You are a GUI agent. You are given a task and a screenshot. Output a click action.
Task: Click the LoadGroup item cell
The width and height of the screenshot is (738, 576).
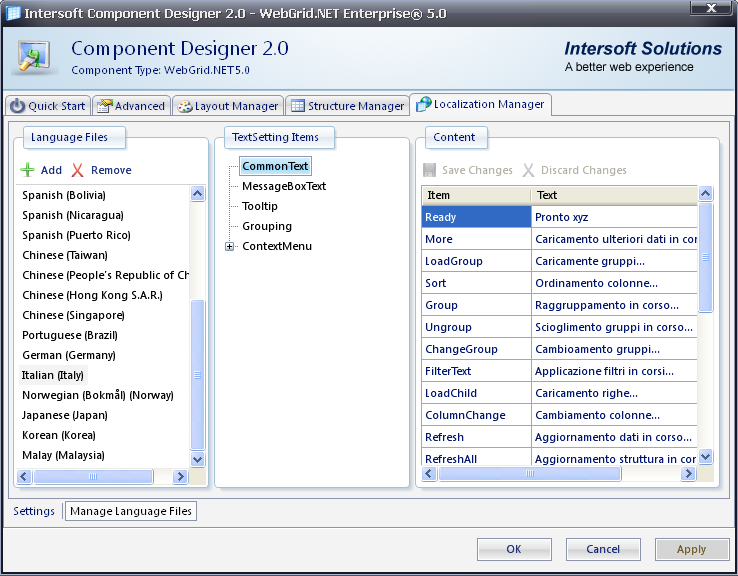pos(476,261)
